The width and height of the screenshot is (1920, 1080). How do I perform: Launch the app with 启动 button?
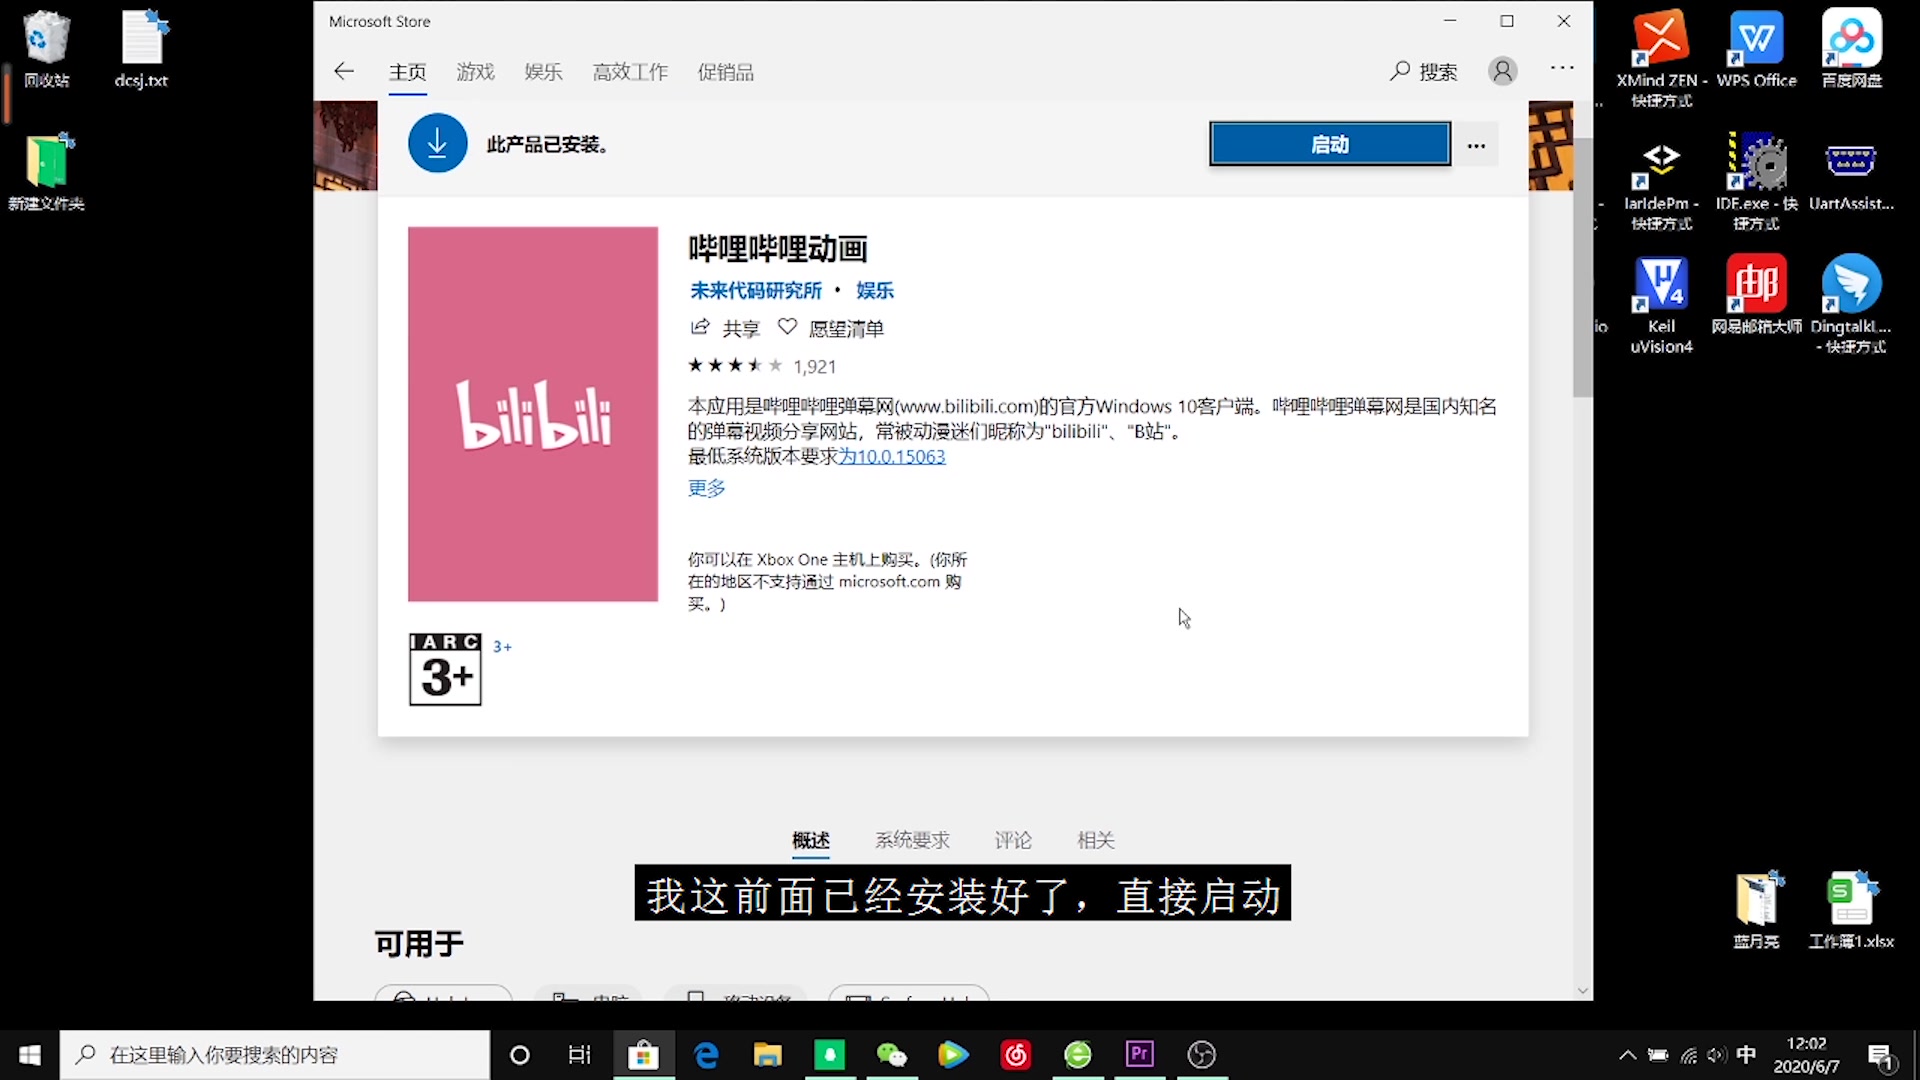(1330, 144)
